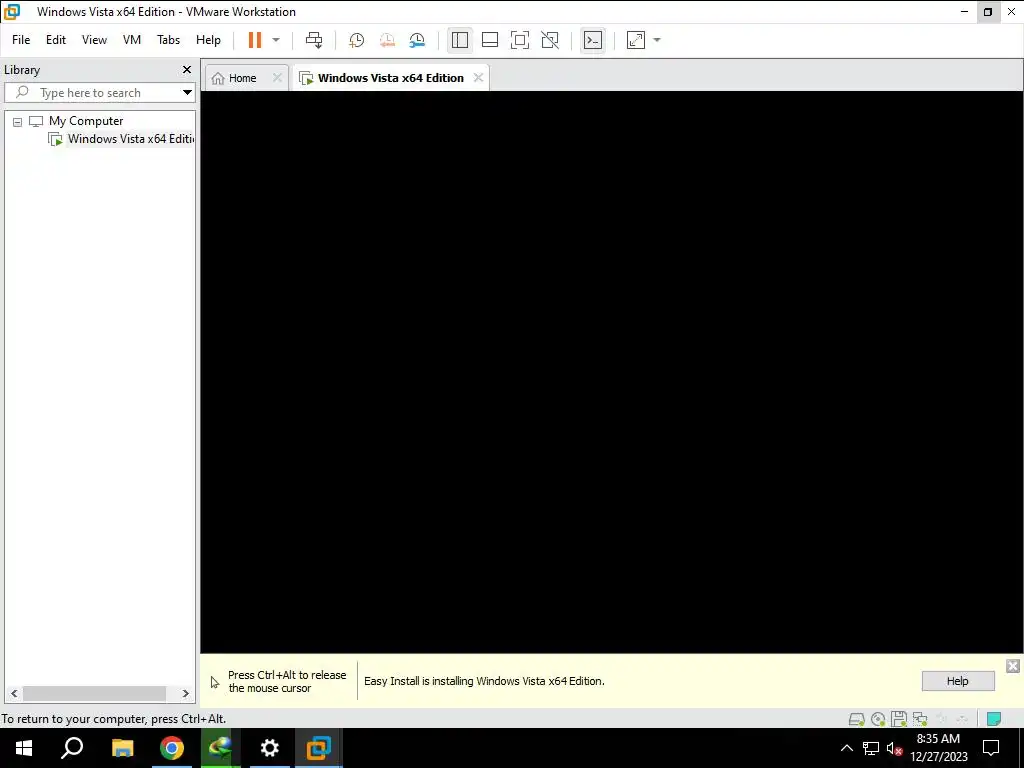Image resolution: width=1024 pixels, height=768 pixels.
Task: Click the VMware logo in title bar
Action: 12,12
